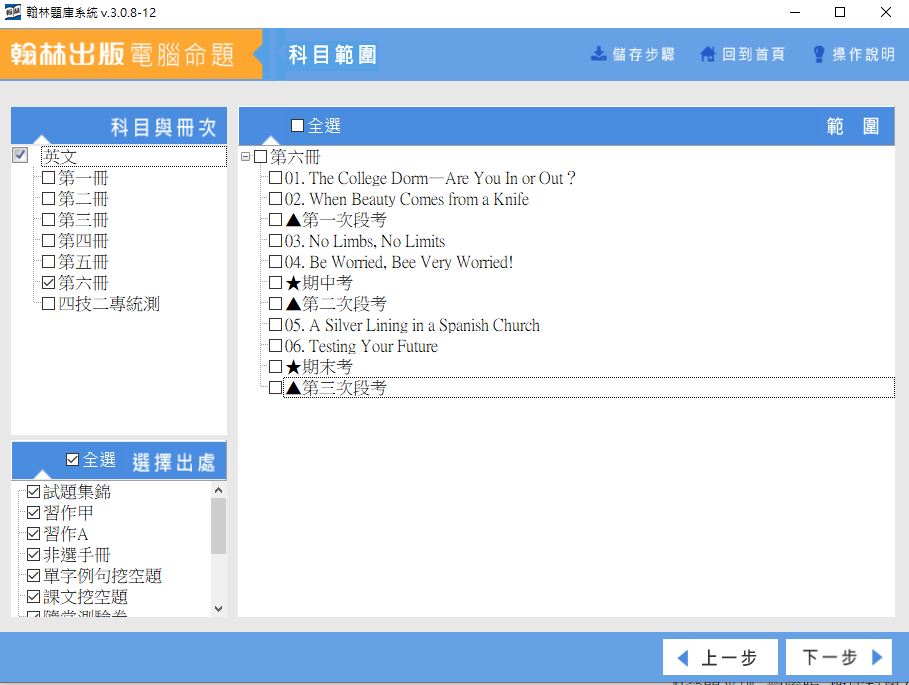Uncheck the 非選手冊 source

click(x=34, y=555)
